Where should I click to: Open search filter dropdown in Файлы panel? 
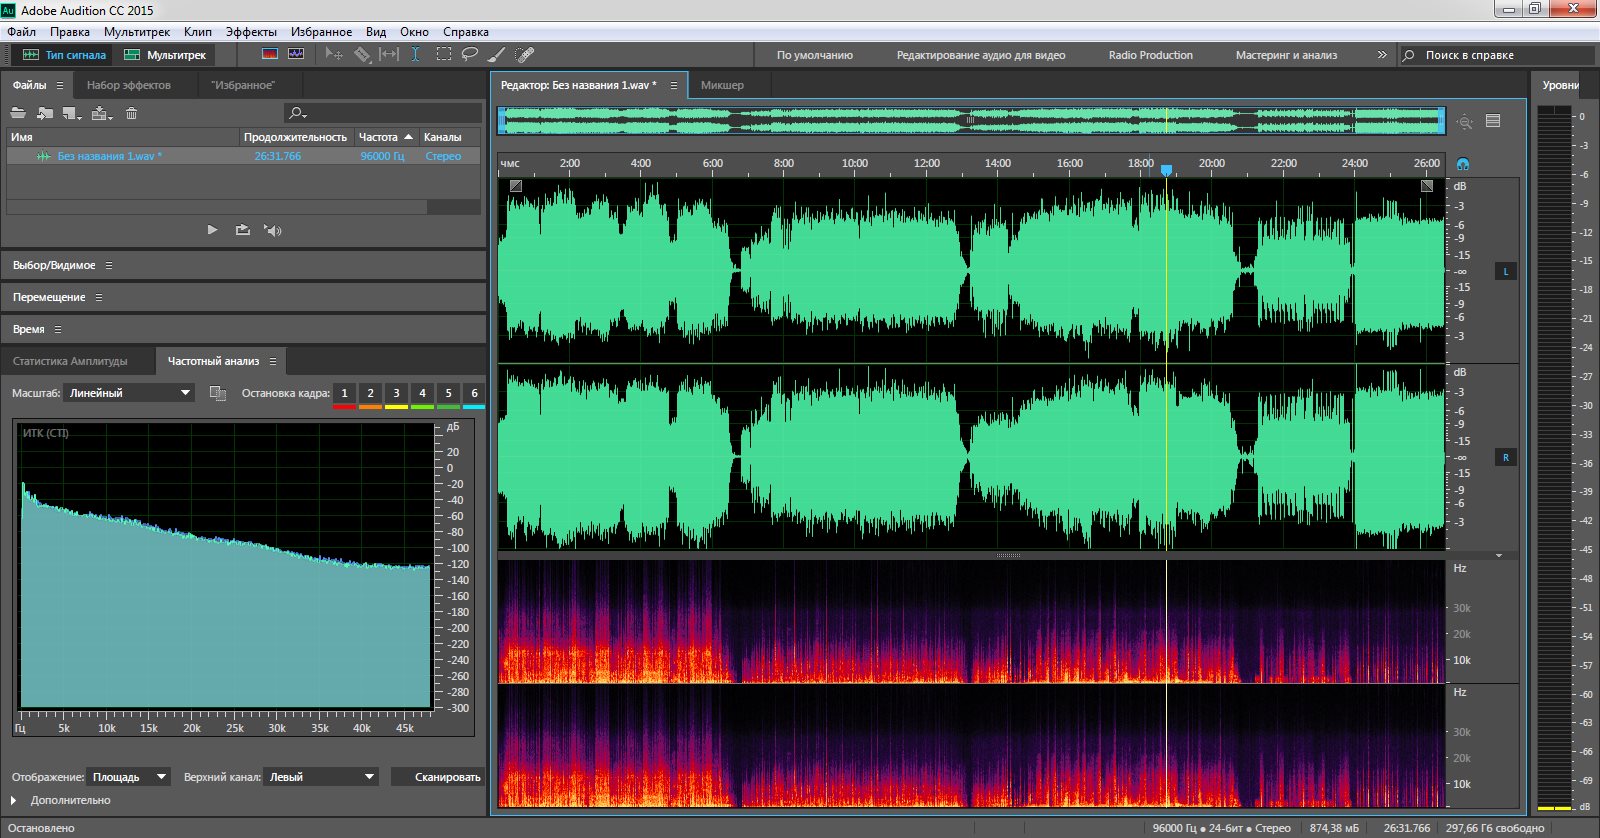pyautogui.click(x=297, y=113)
